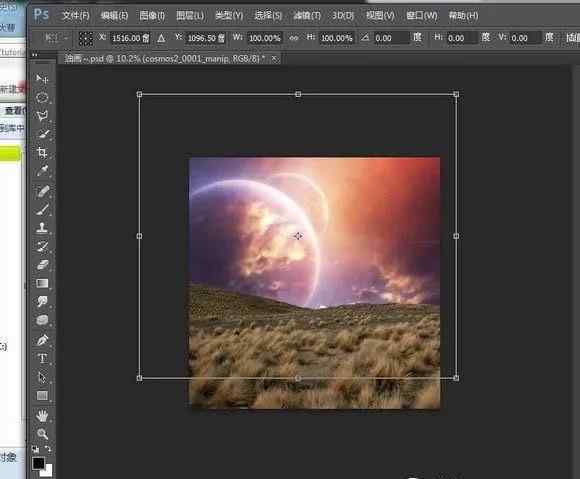Select the Horizontal Type tool
580x479 pixels.
pos(42,358)
